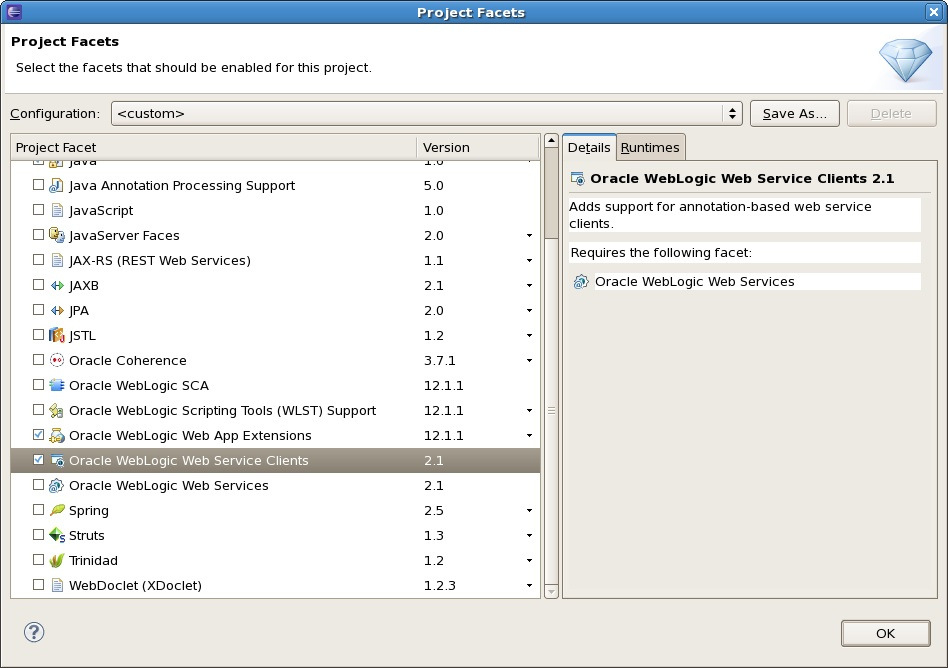The width and height of the screenshot is (948, 668).
Task: Check the Oracle Coherence checkbox
Action: (38, 360)
